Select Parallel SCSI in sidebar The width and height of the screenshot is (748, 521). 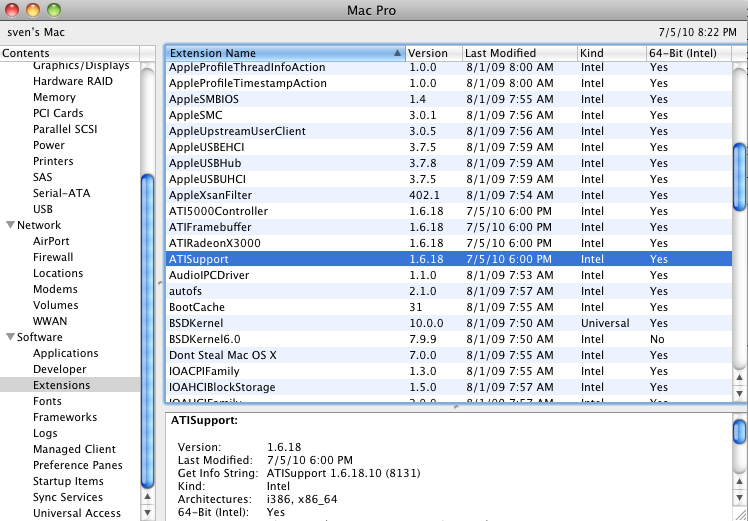tap(65, 129)
